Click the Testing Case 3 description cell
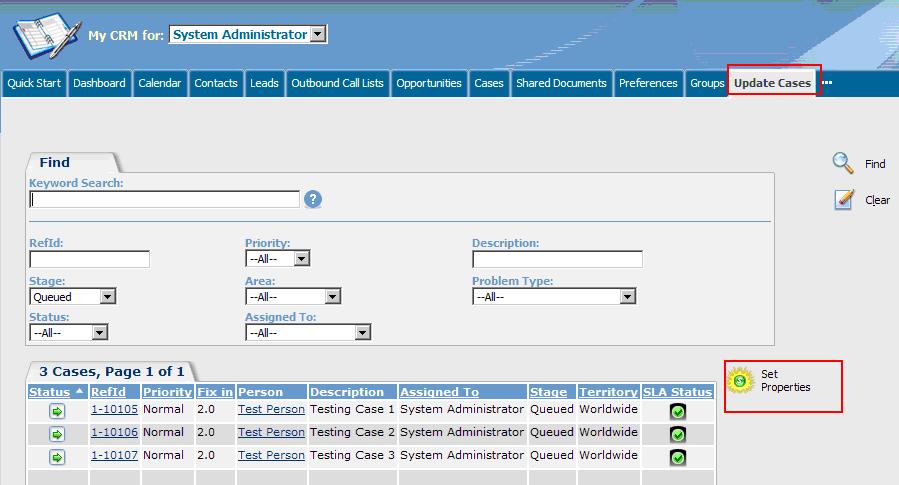This screenshot has height=485, width=899. click(352, 455)
